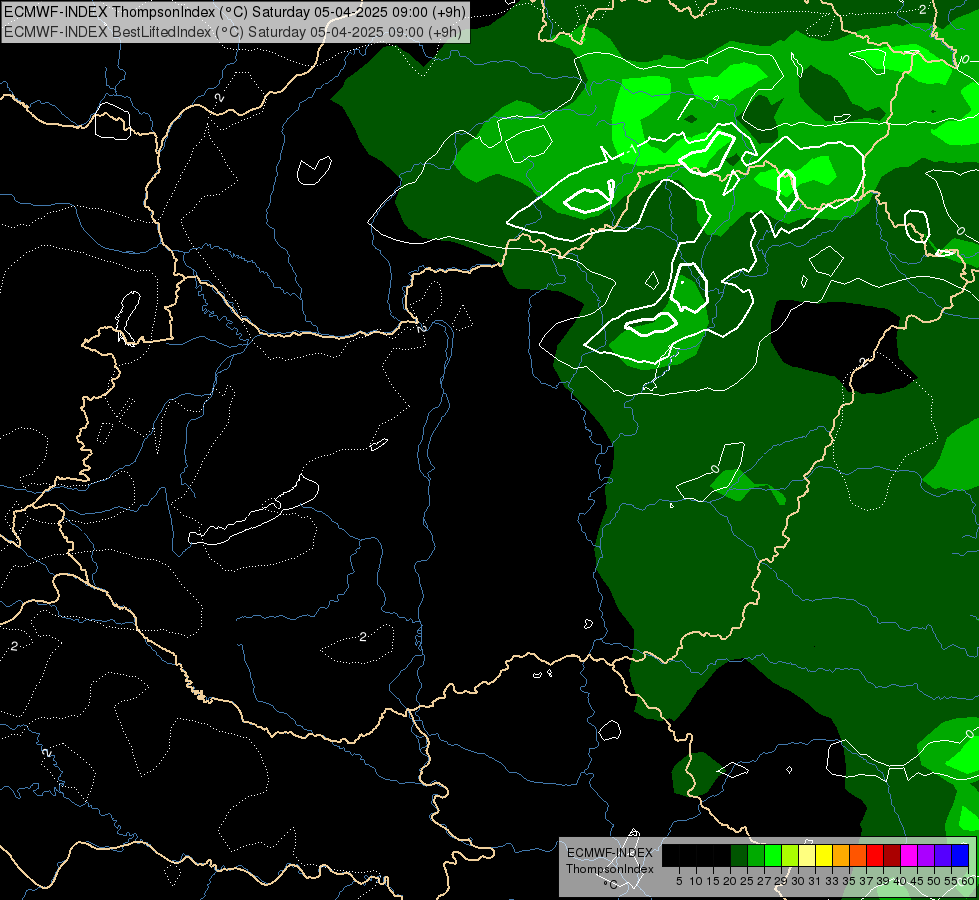Screen dimensions: 979x900
Task: Click the legend tick label "45"
Action: (x=917, y=881)
